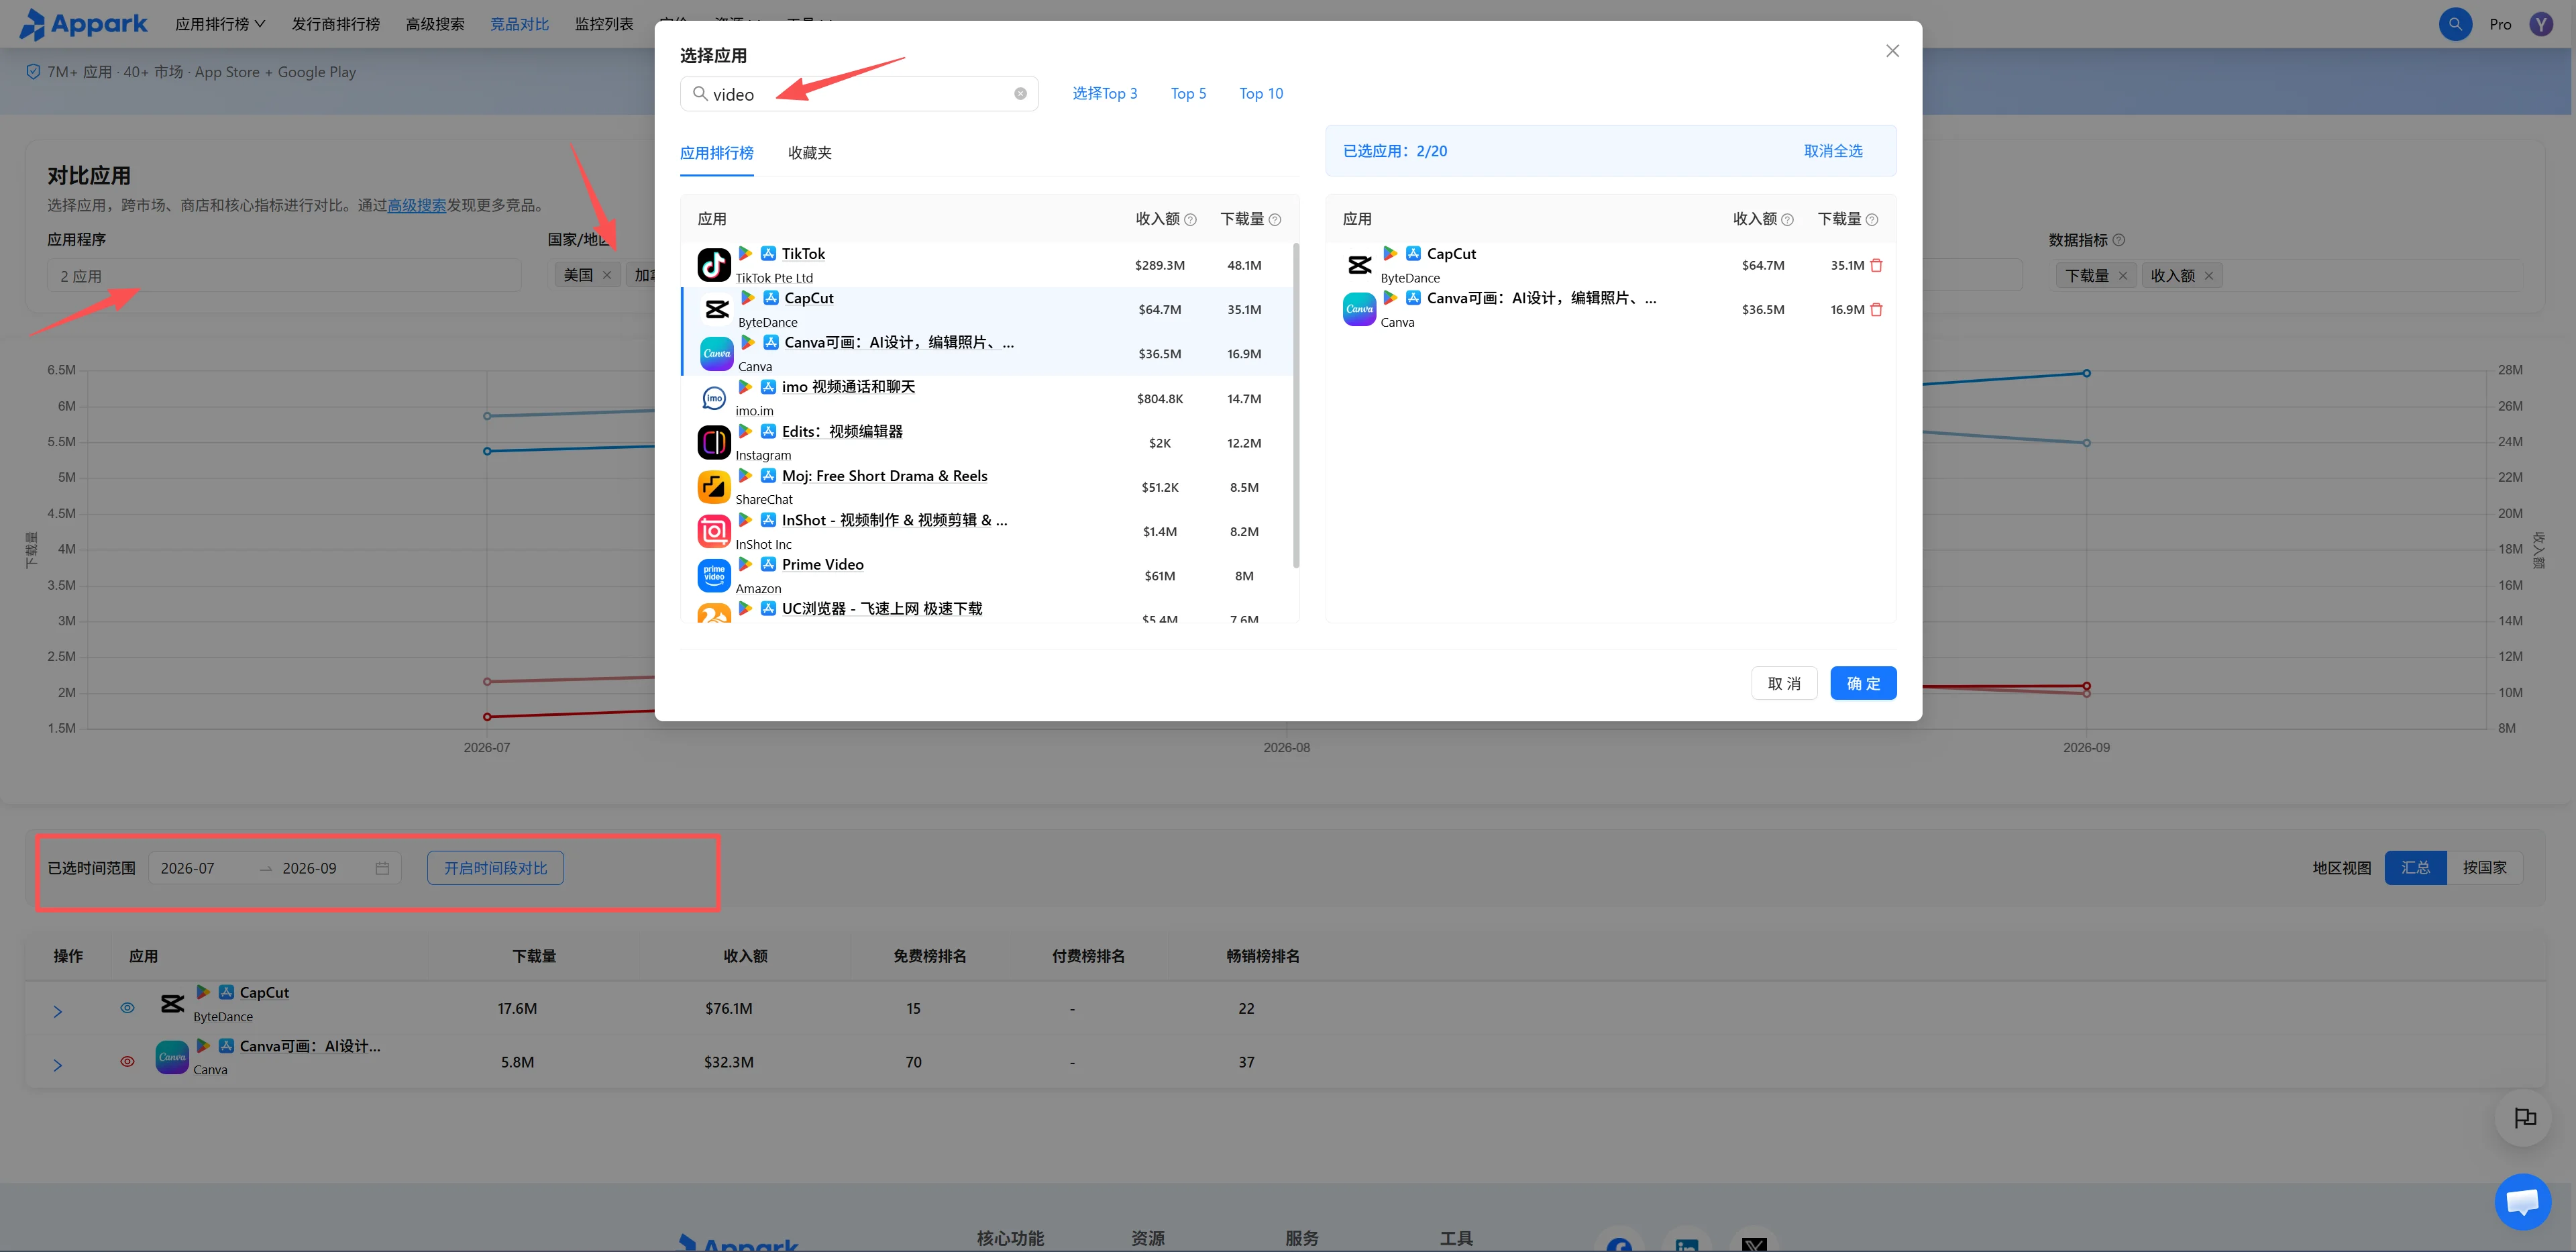Image resolution: width=2576 pixels, height=1252 pixels.
Task: Remove the 收入额 metric tag
Action: (2209, 276)
